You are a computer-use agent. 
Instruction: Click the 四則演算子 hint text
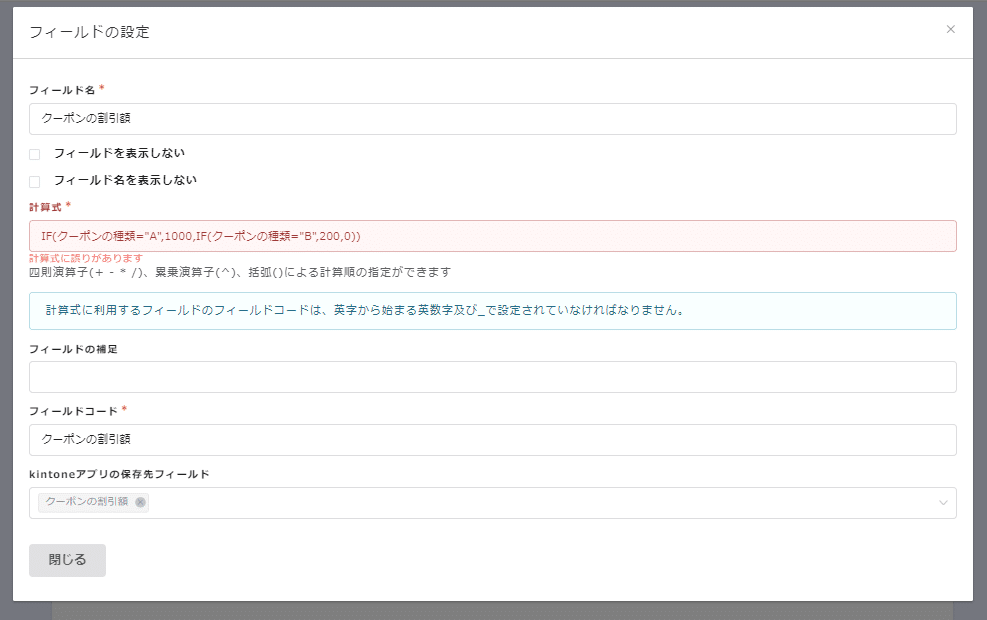[240, 273]
